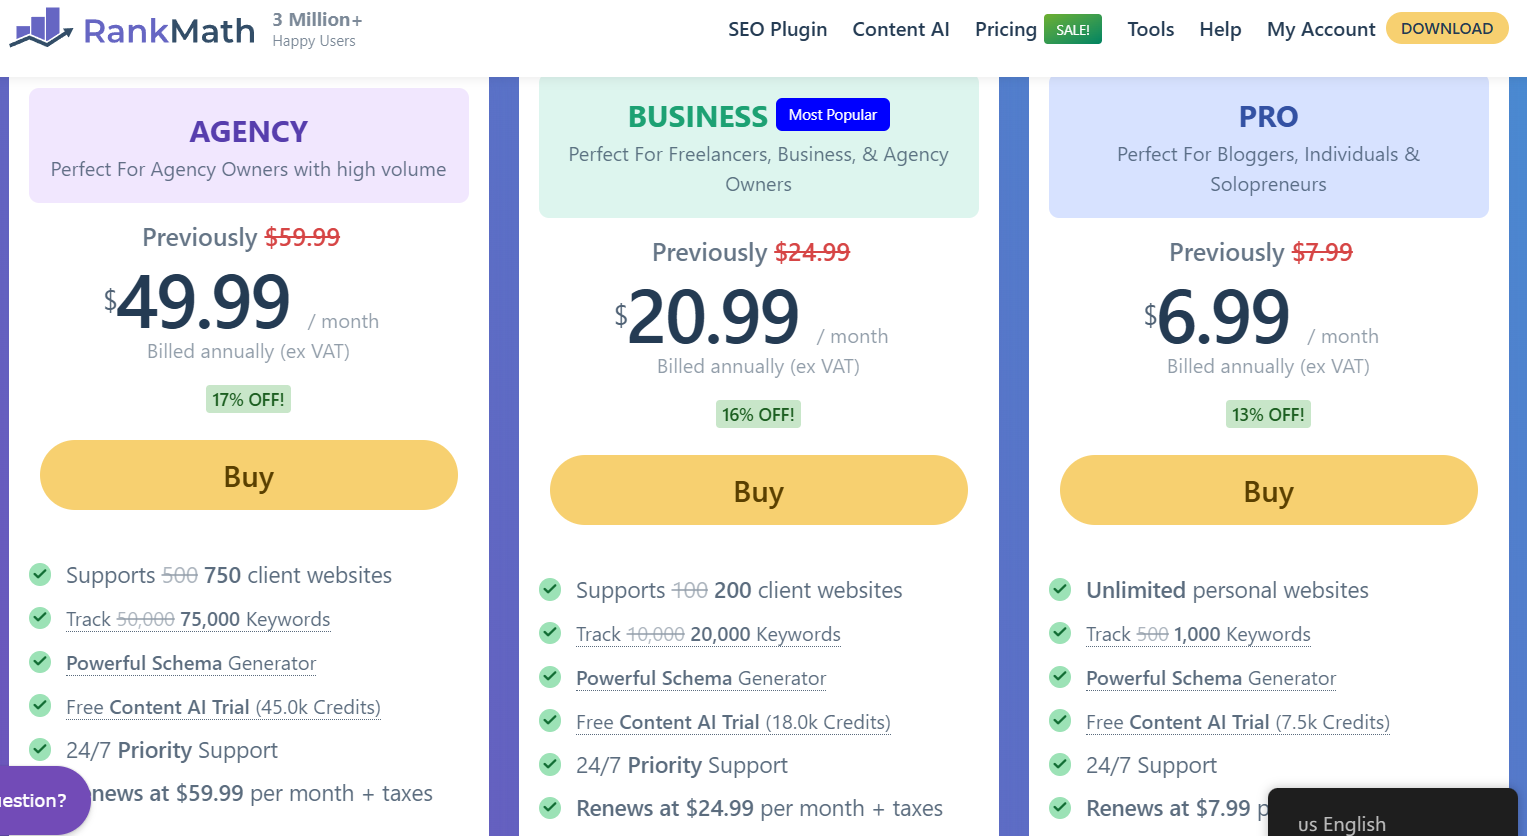Click the green SALE! badge in navigation
Viewport: 1527px width, 836px height.
coord(1073,29)
